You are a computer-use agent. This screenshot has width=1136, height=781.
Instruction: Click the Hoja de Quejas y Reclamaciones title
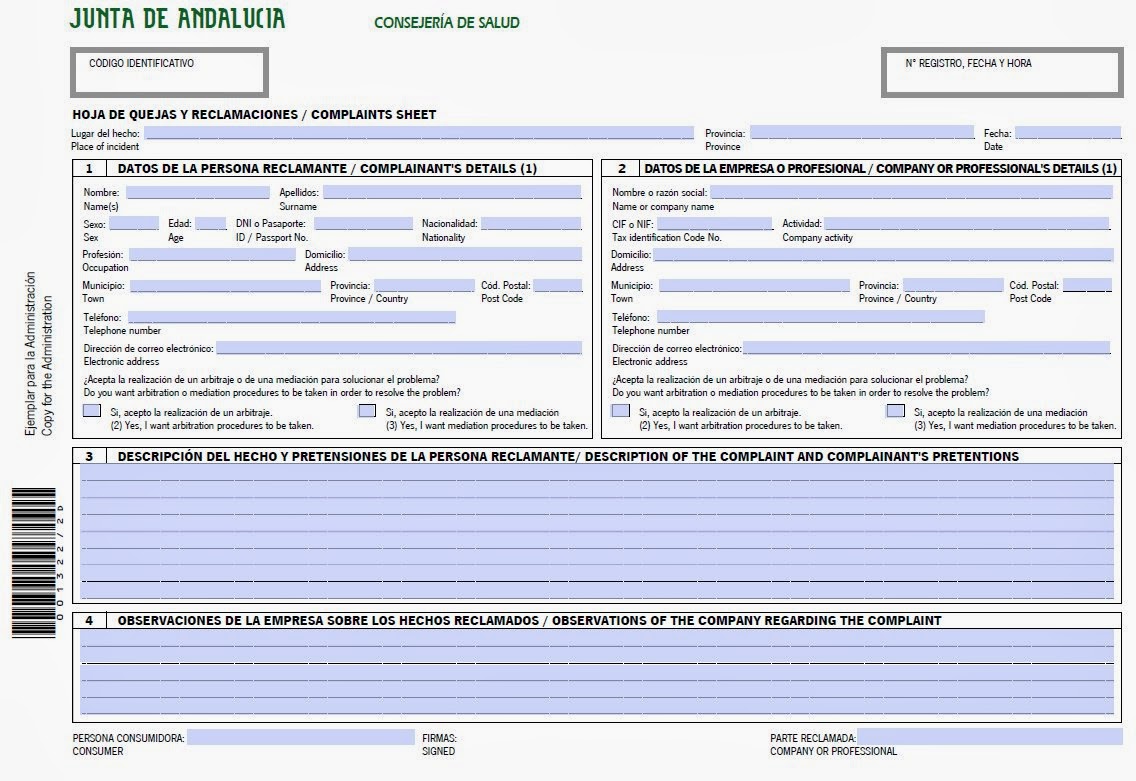(254, 114)
